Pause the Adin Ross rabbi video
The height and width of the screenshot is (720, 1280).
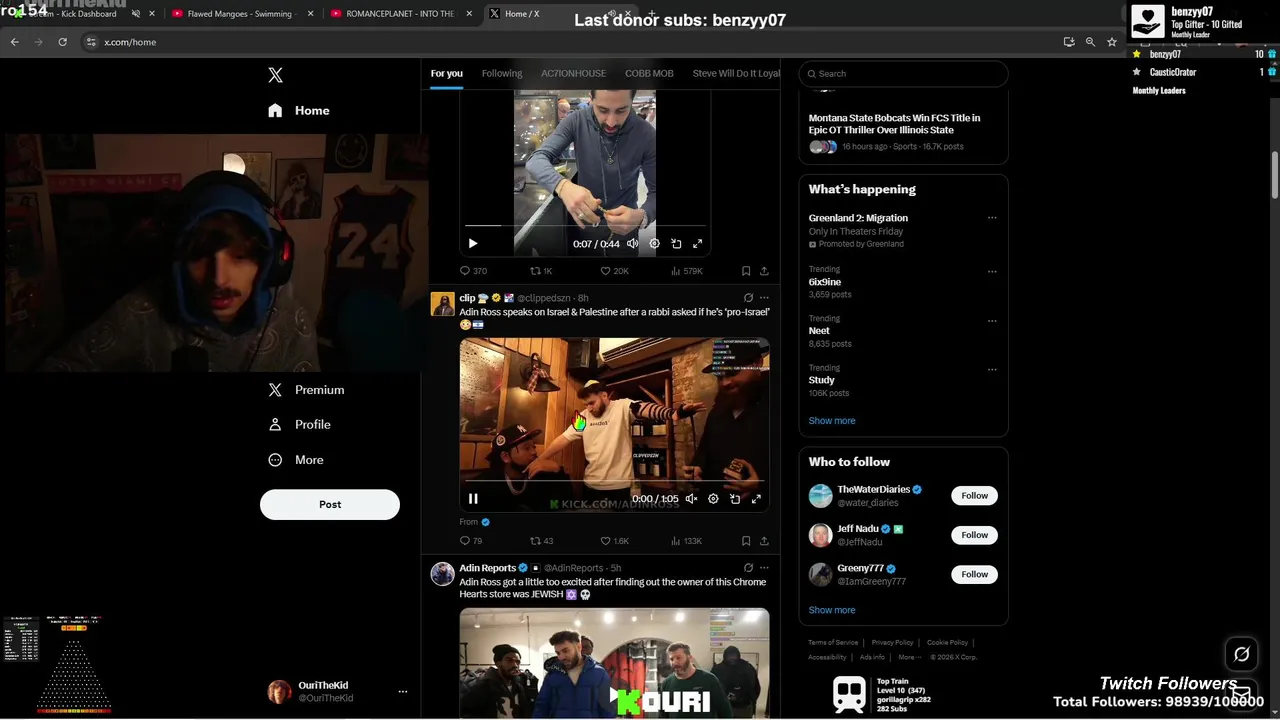point(473,499)
